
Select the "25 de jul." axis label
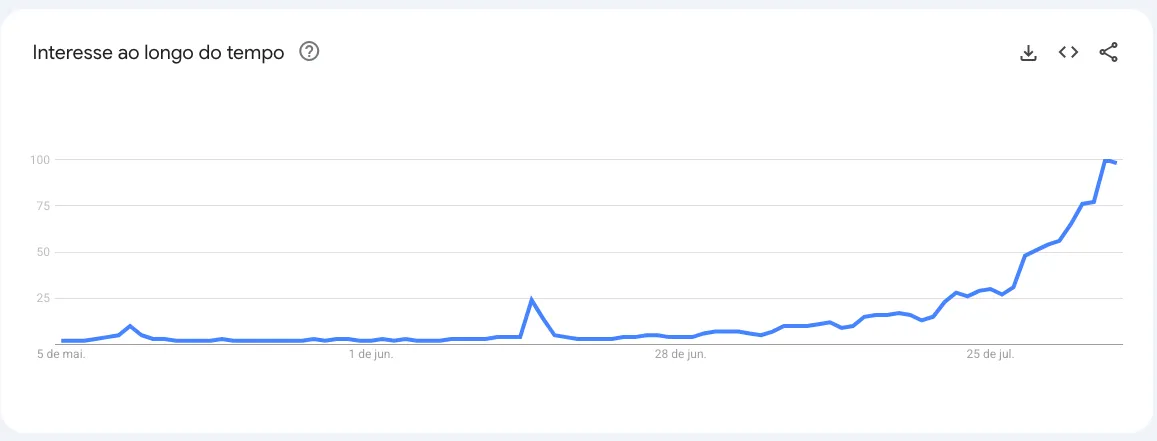[x=990, y=354]
